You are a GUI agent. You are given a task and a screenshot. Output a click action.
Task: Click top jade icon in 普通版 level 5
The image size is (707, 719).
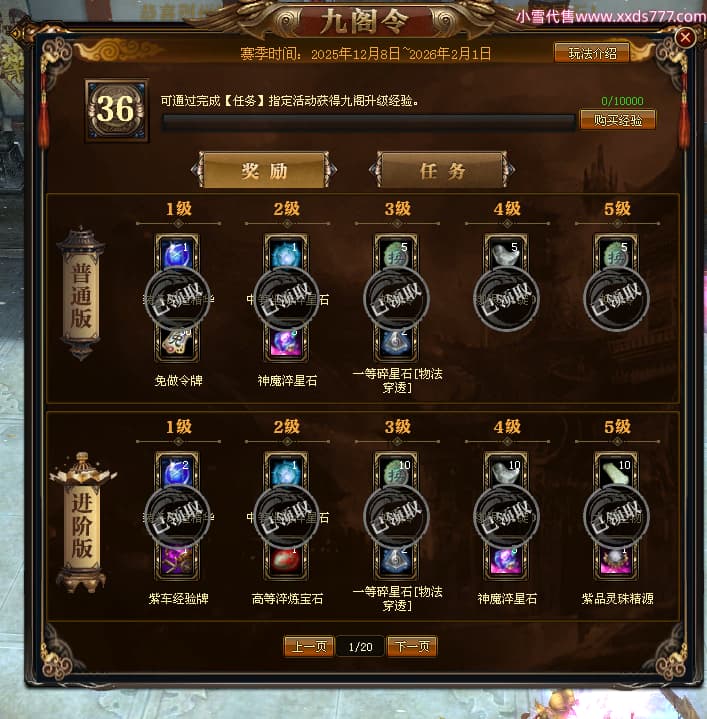pyautogui.click(x=616, y=254)
